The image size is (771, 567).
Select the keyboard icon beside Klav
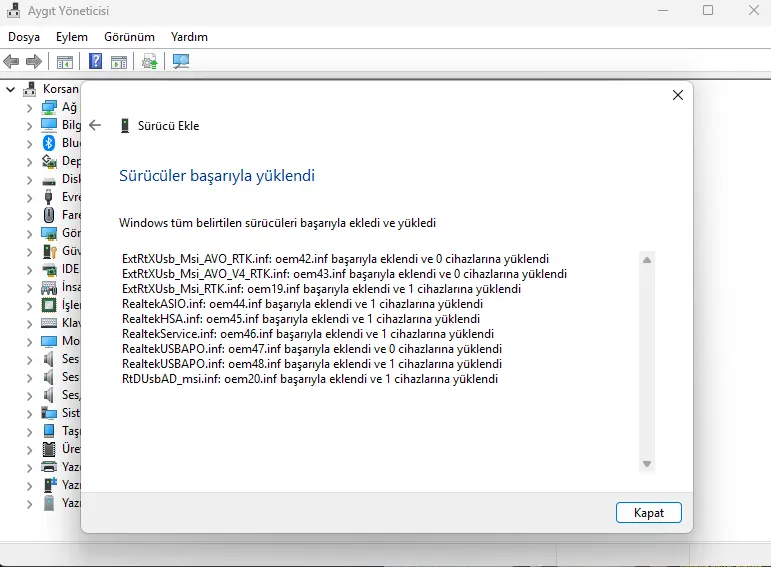(x=49, y=323)
